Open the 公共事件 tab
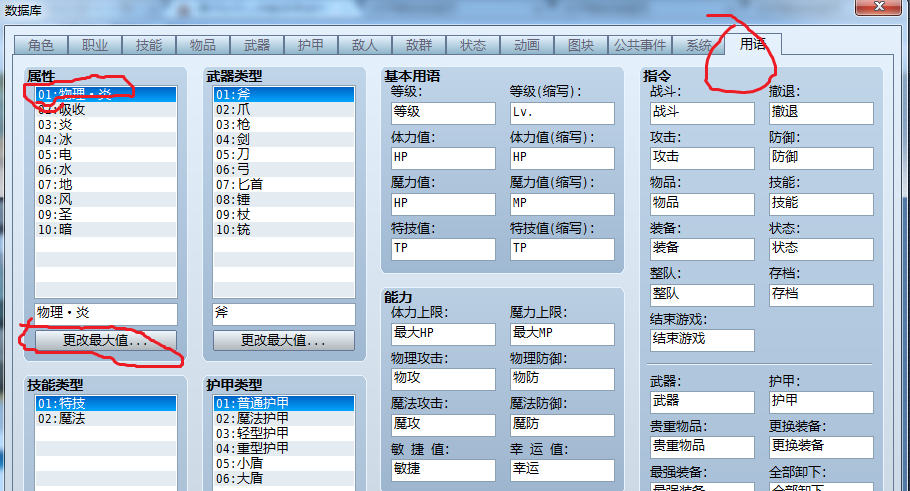The image size is (910, 491). click(x=640, y=45)
